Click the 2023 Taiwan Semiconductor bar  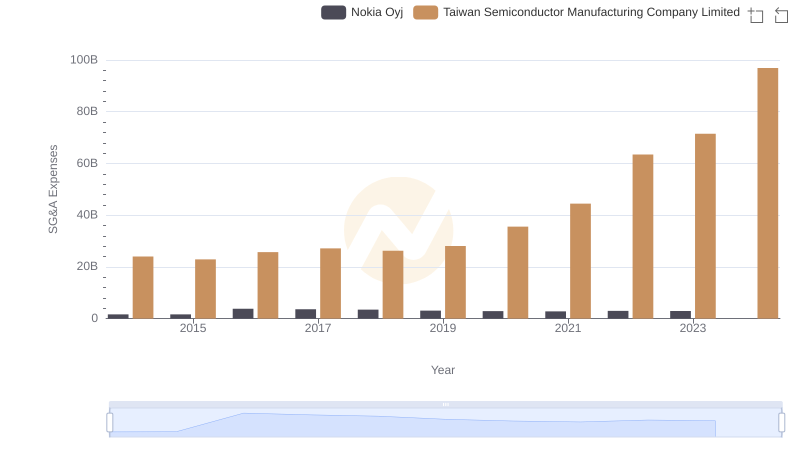(x=705, y=226)
